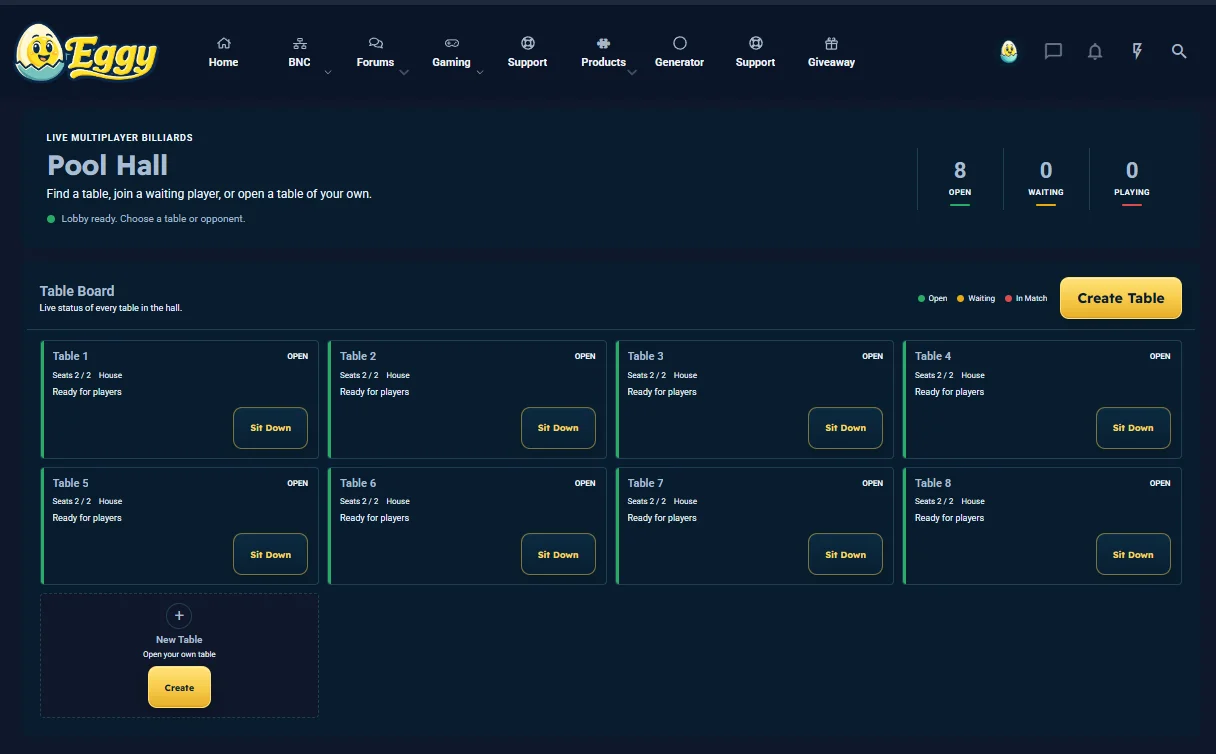This screenshot has height=754, width=1216.
Task: Expand the Gaming dropdown chevron
Action: click(x=480, y=72)
